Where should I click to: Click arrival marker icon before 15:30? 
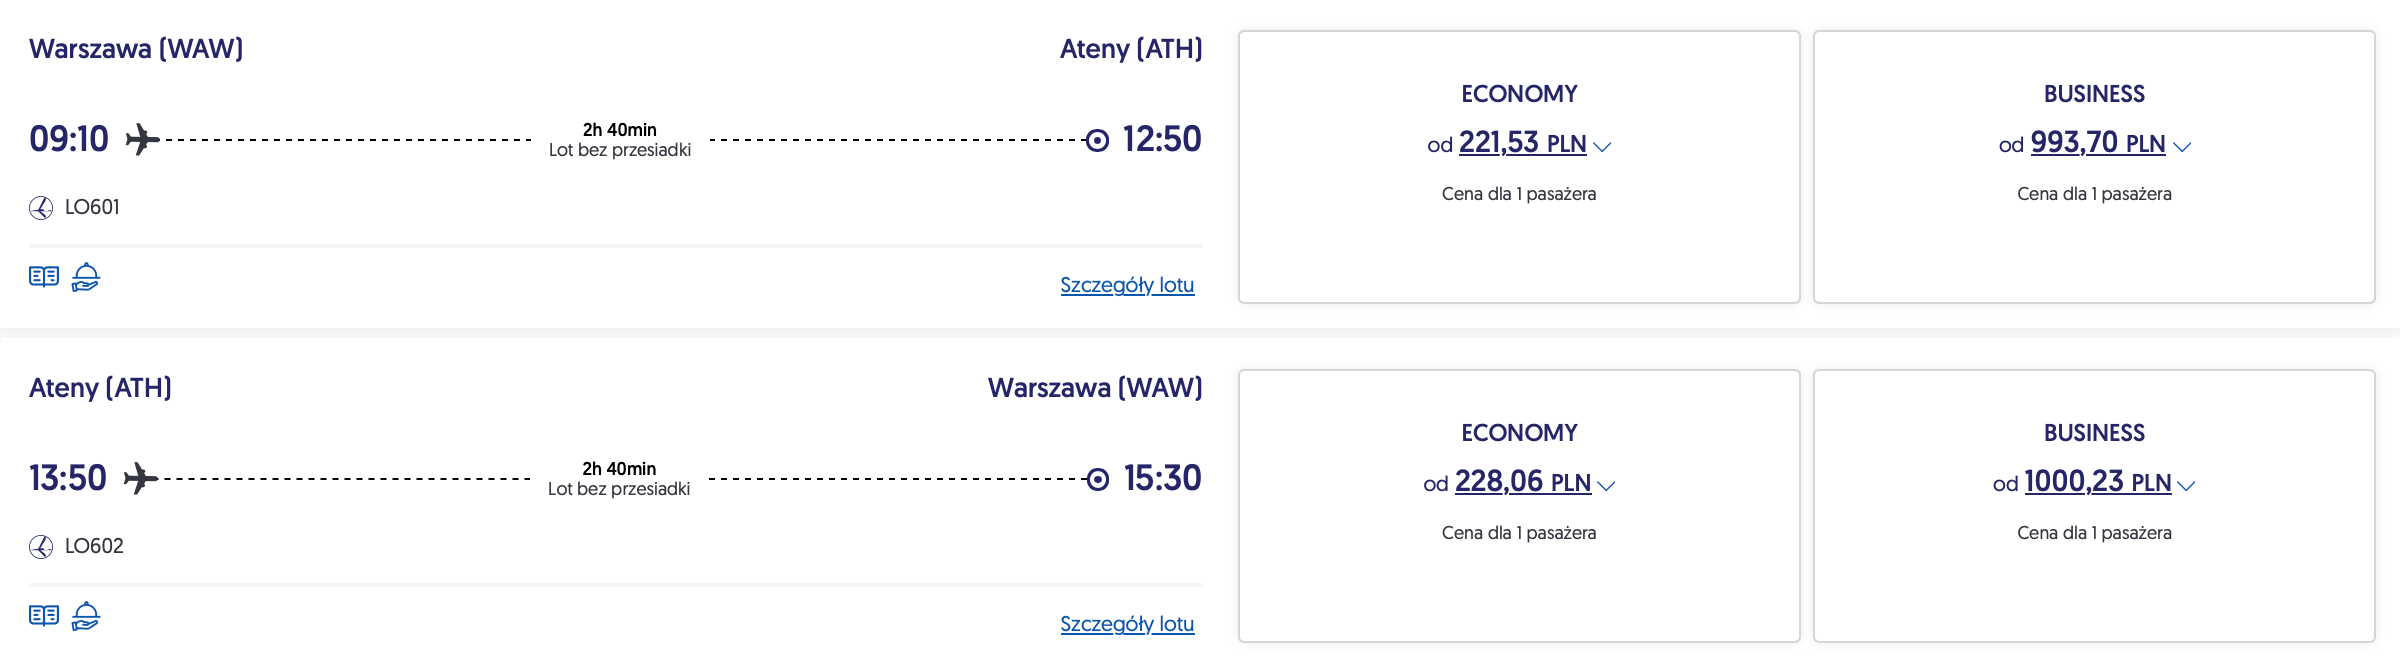(1098, 480)
